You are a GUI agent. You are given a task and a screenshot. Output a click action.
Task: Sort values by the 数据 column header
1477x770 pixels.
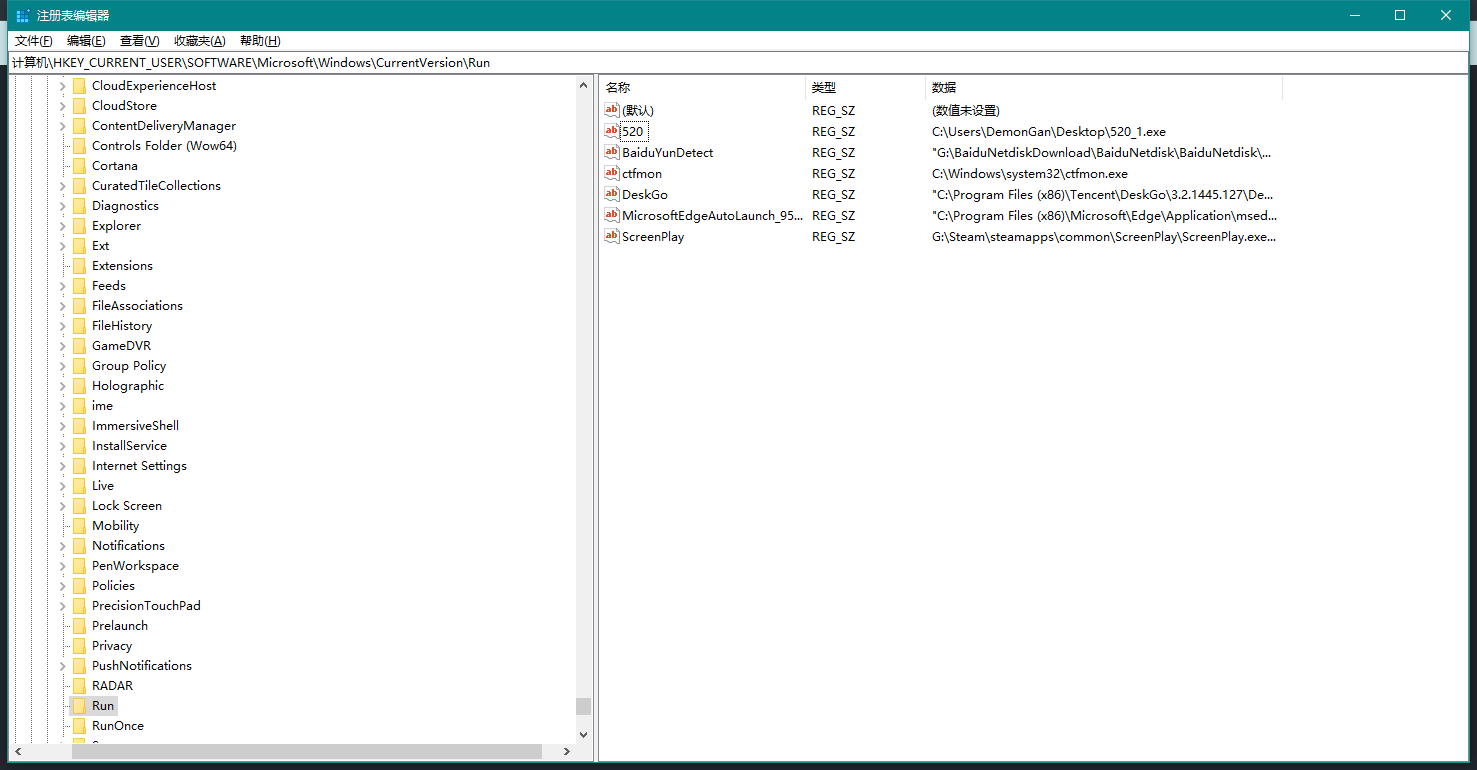[1104, 88]
